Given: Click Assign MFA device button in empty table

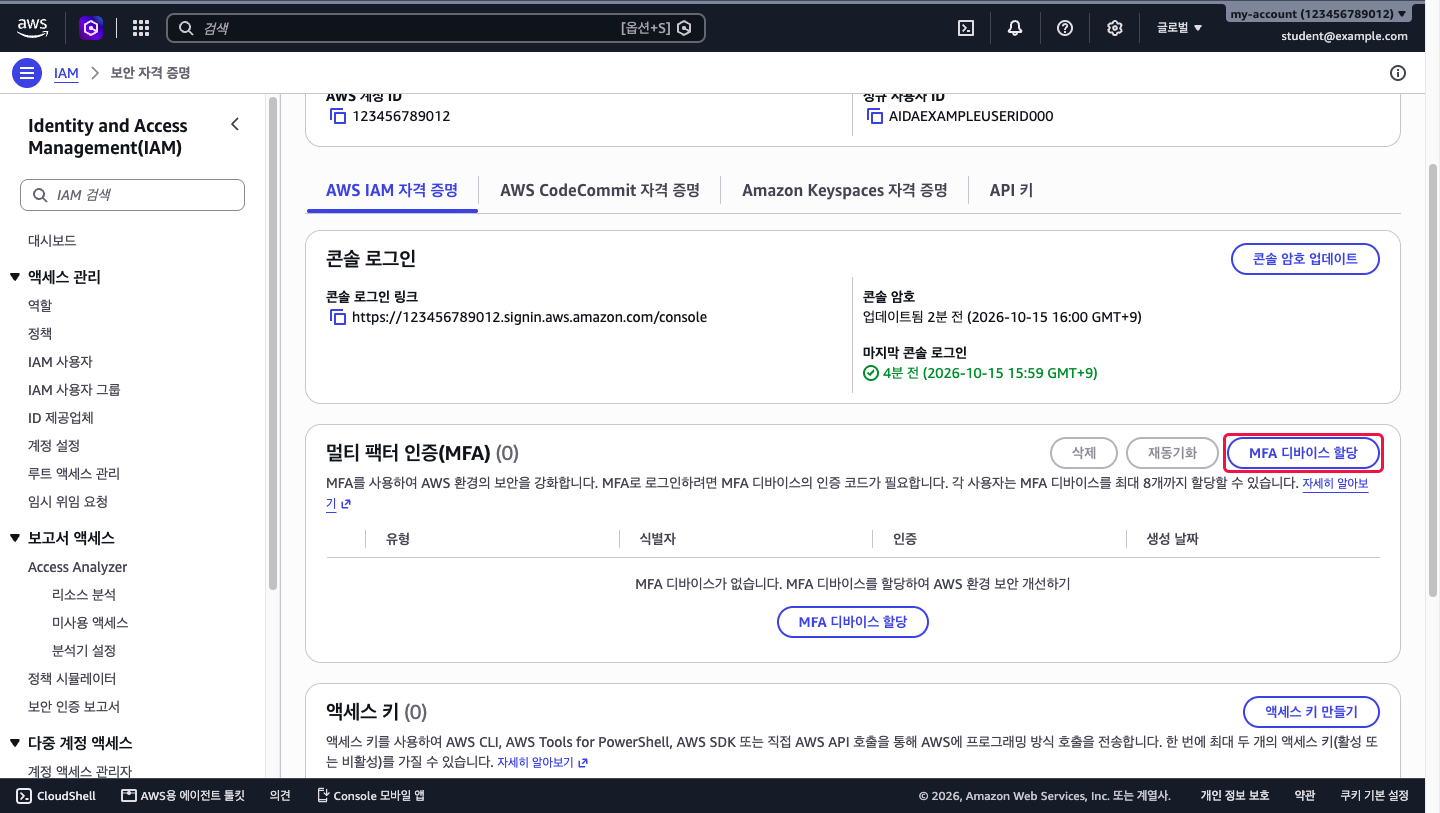Looking at the screenshot, I should coord(853,622).
